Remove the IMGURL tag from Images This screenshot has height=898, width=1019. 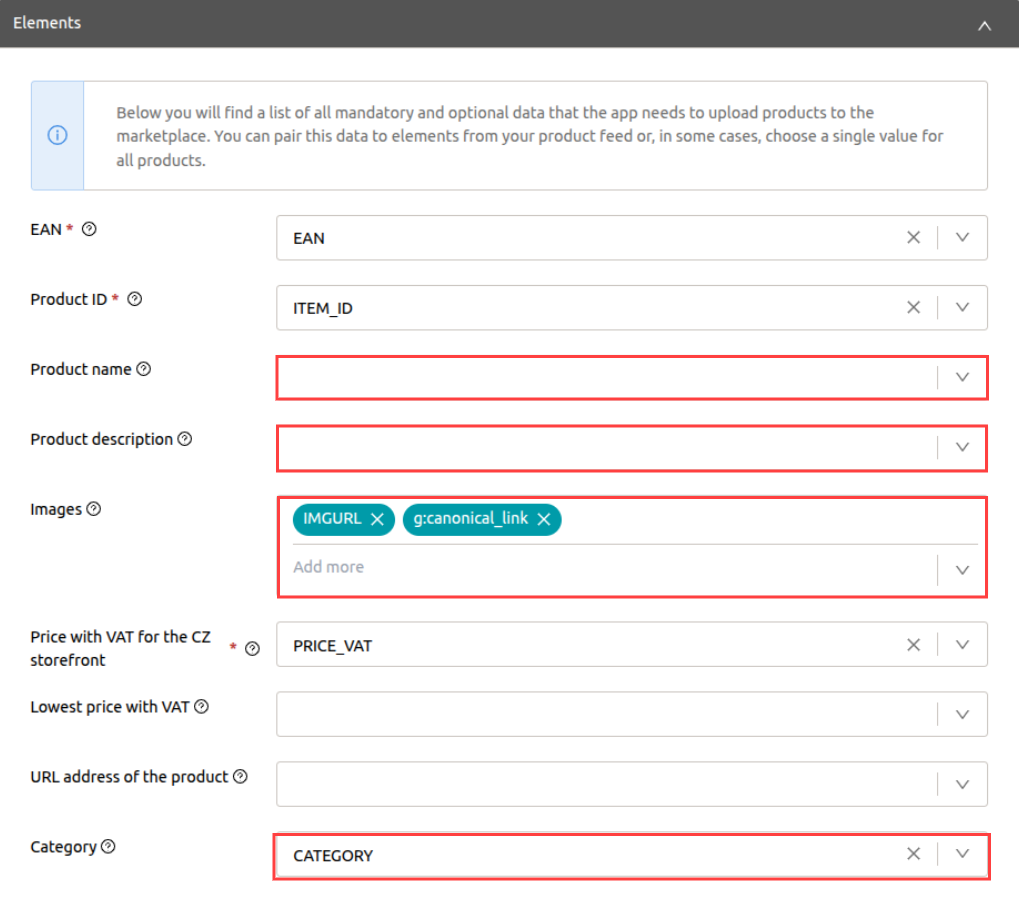pyautogui.click(x=377, y=519)
